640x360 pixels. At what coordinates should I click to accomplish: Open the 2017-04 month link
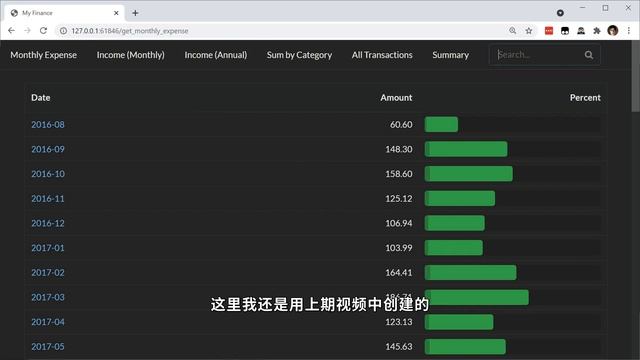[x=48, y=322]
